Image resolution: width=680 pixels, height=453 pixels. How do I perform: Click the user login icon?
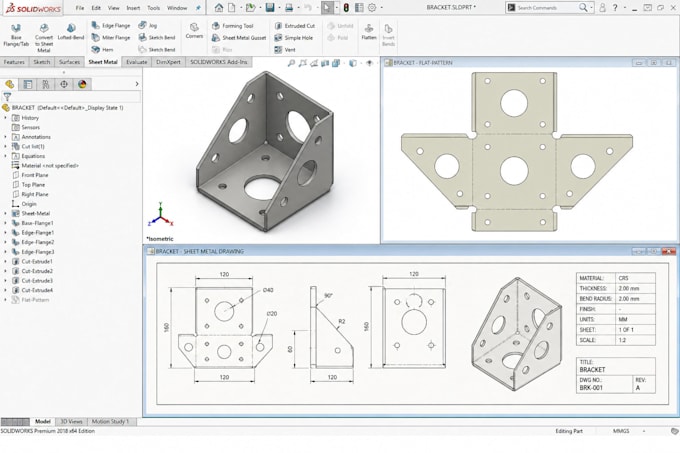(x=602, y=7)
